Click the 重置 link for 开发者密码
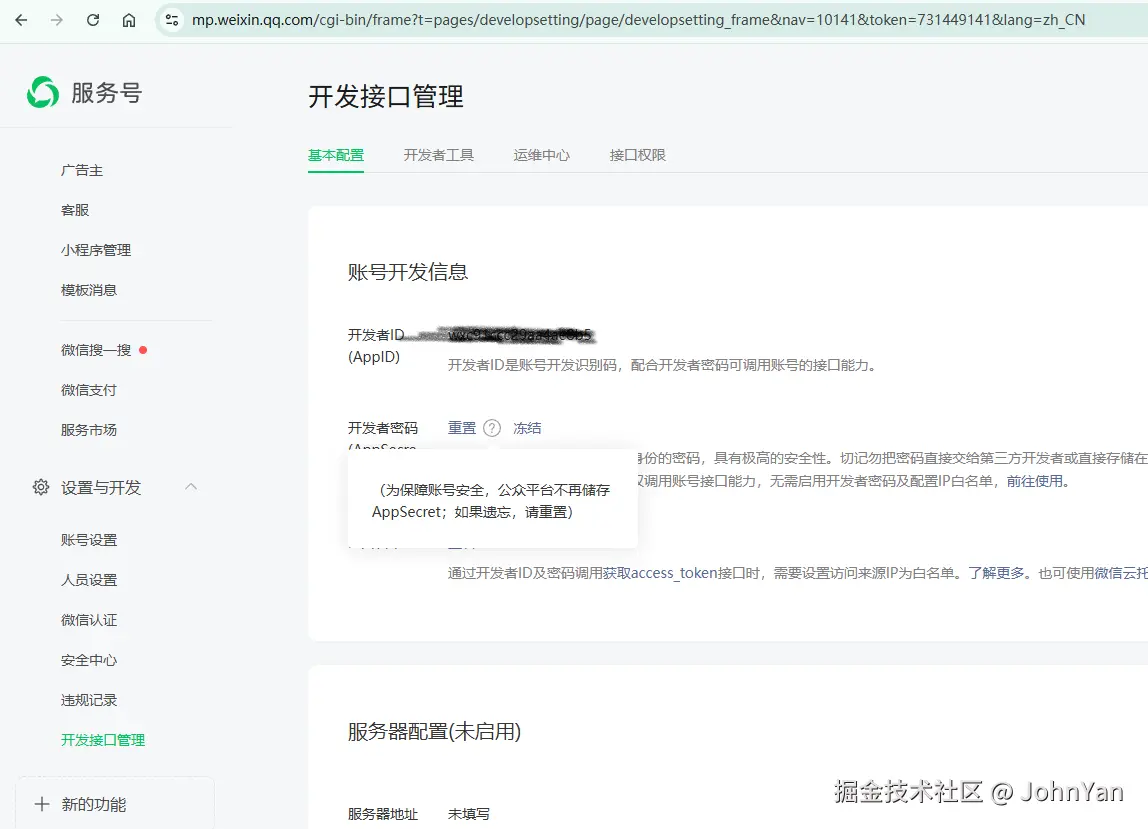The height and width of the screenshot is (829, 1148). 462,428
